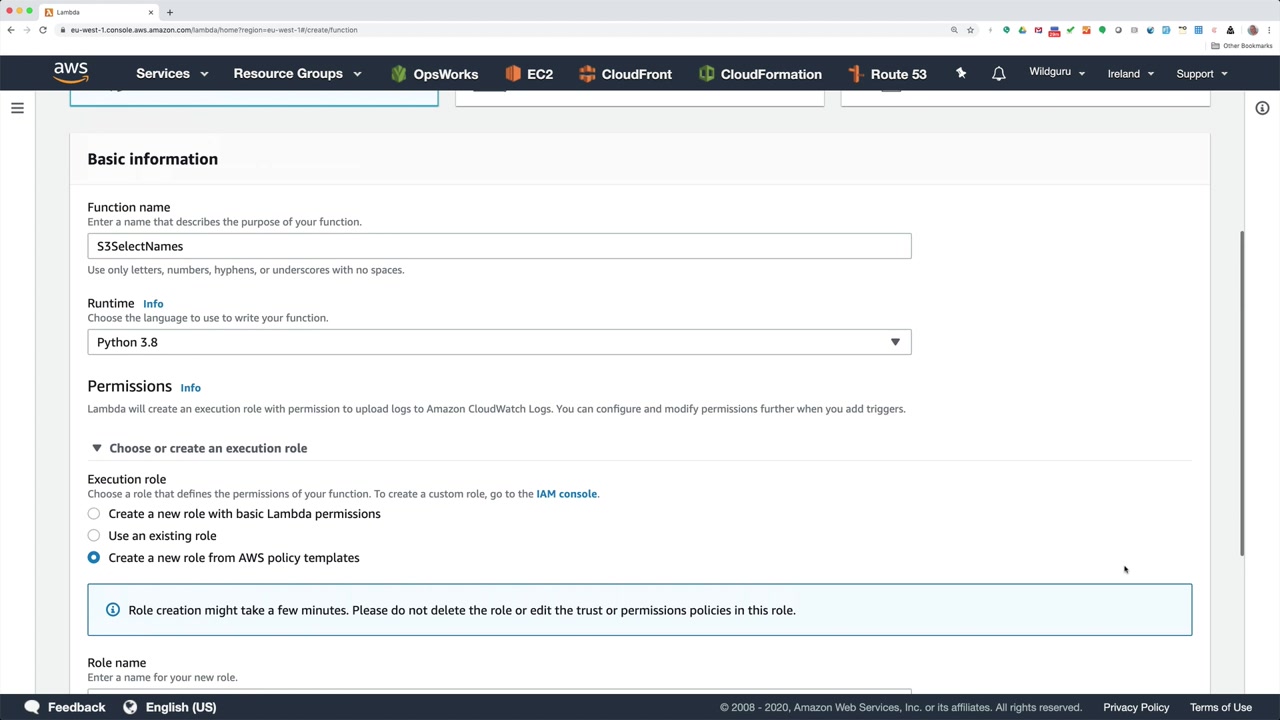Image resolution: width=1280 pixels, height=720 pixels.
Task: Open the Route 53 shortcut icon
Action: (x=855, y=74)
